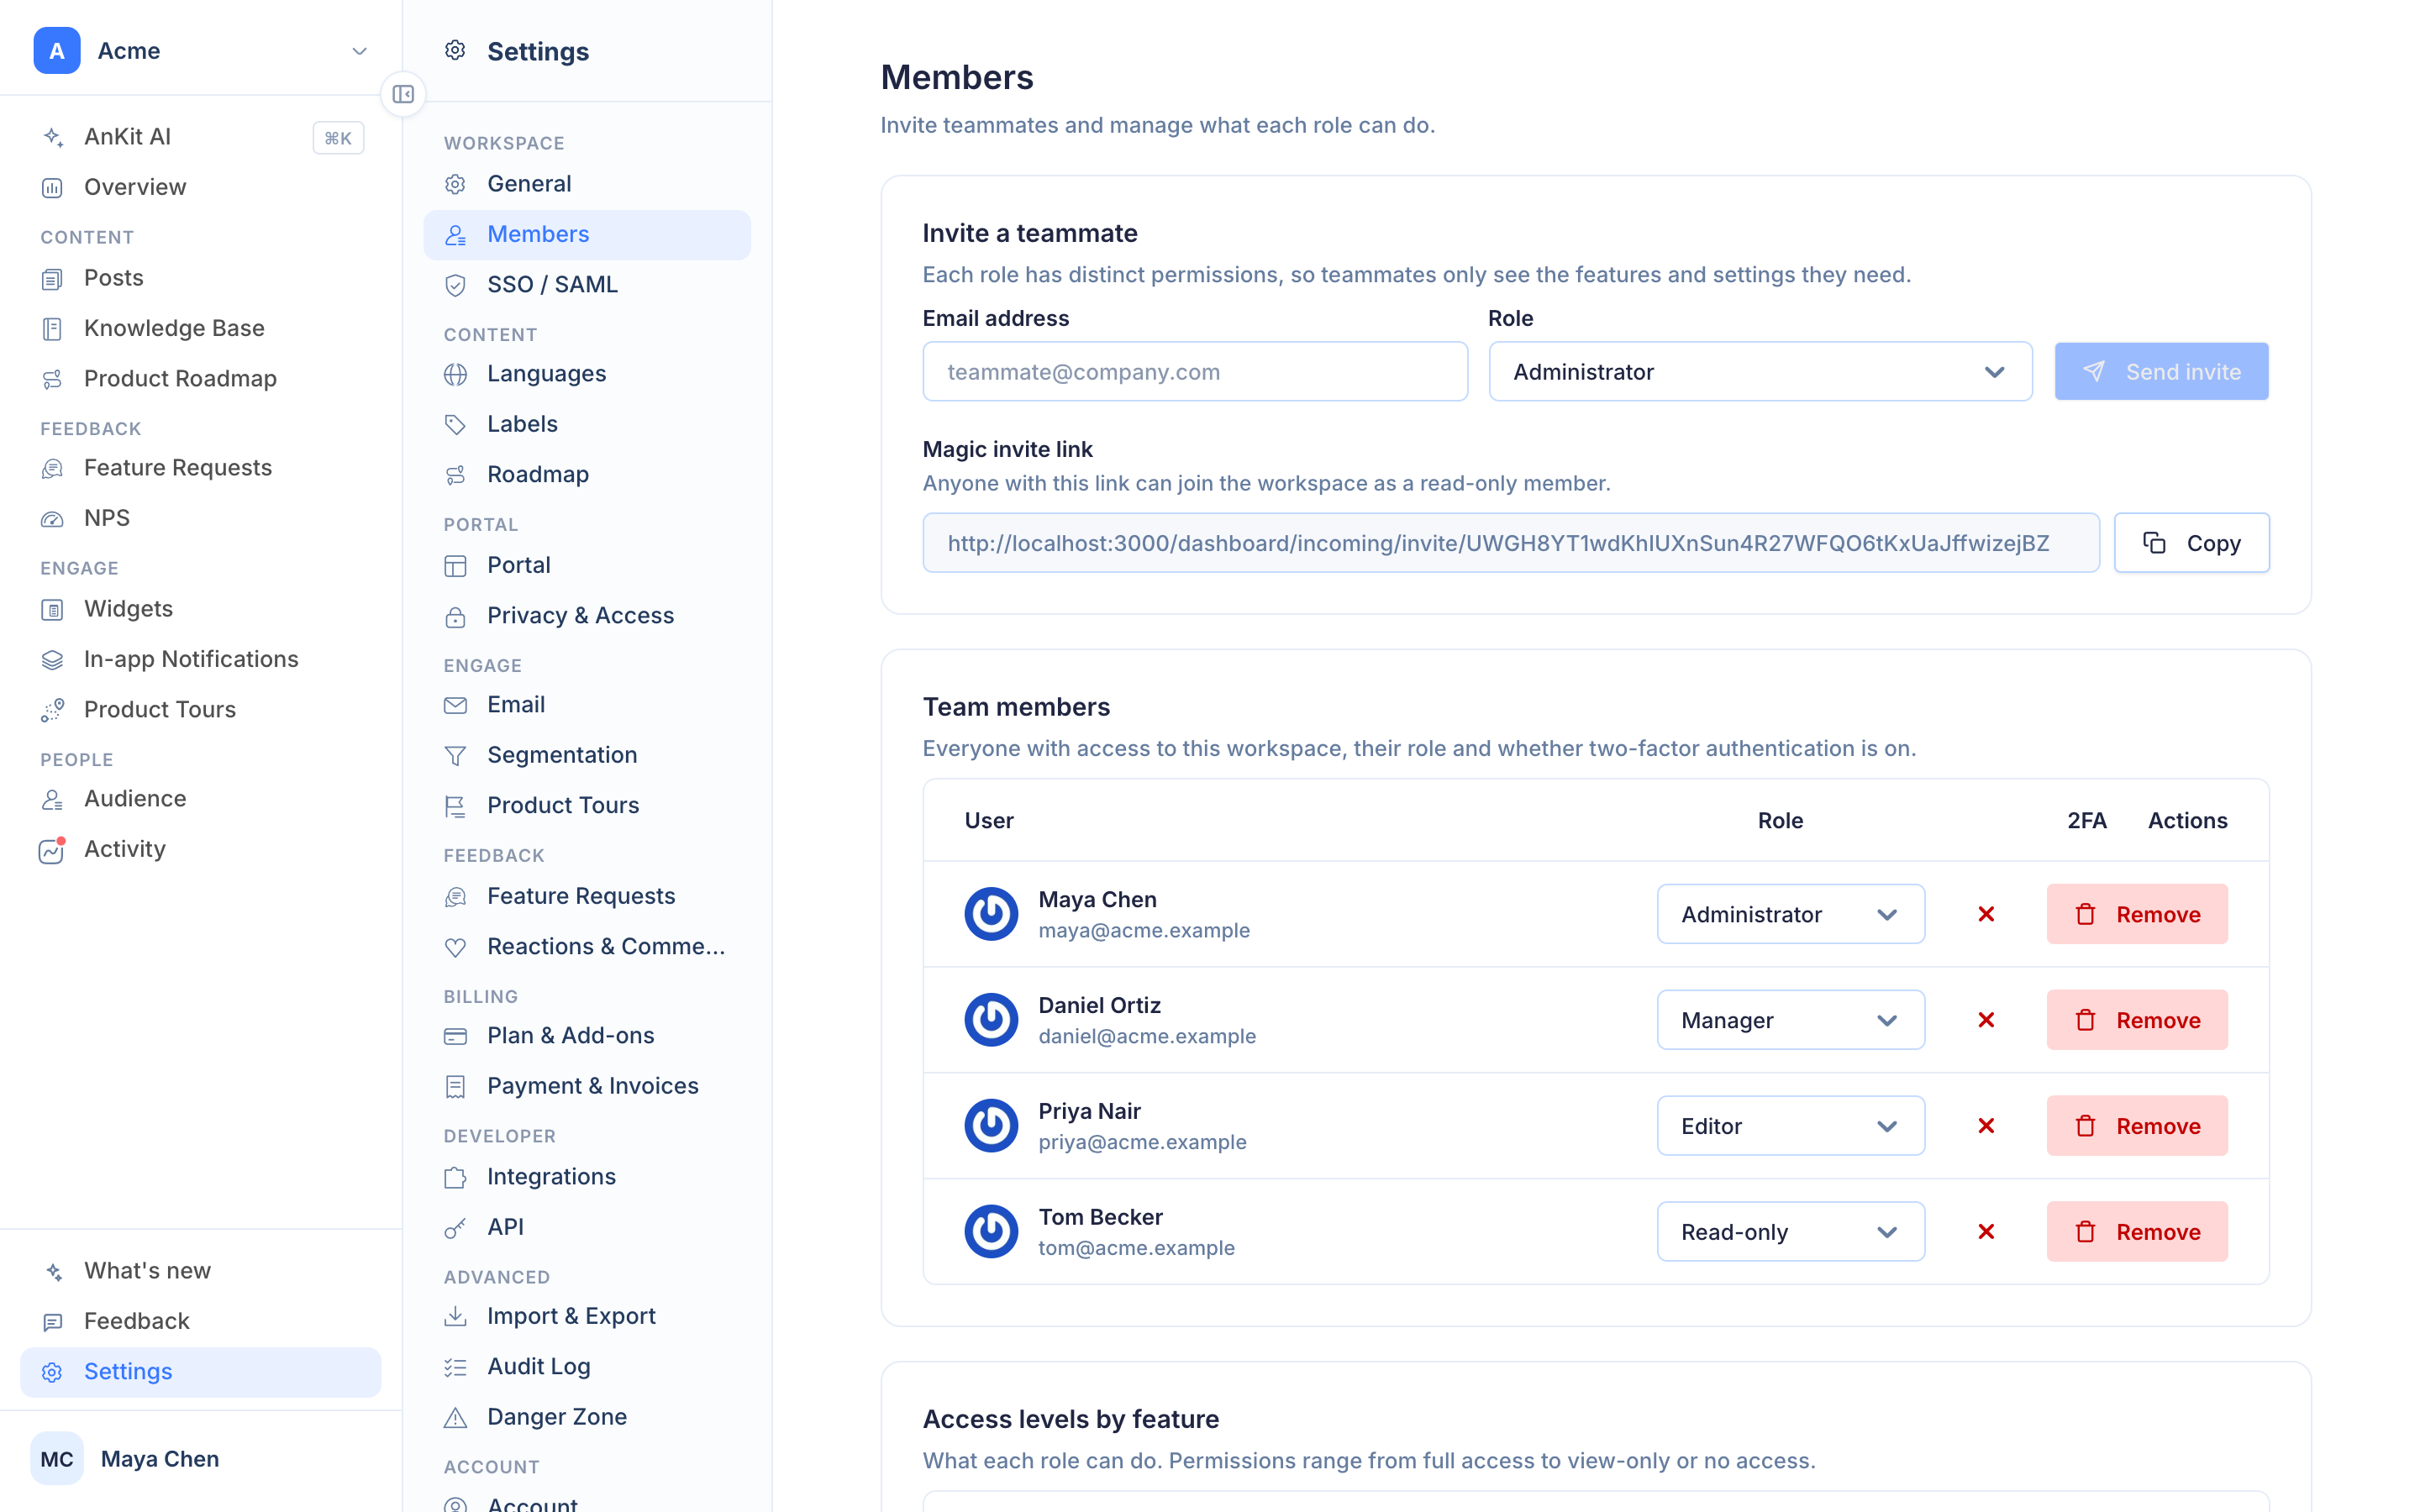The height and width of the screenshot is (1512, 2420).
Task: Click the Send invite button
Action: (2161, 372)
